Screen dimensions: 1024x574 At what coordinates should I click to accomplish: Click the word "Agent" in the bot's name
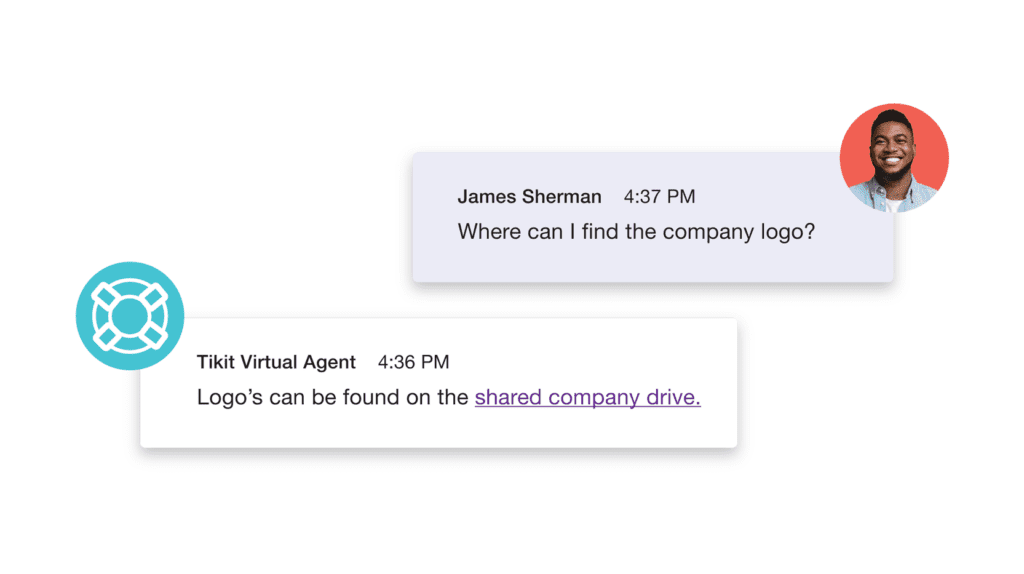tap(330, 362)
